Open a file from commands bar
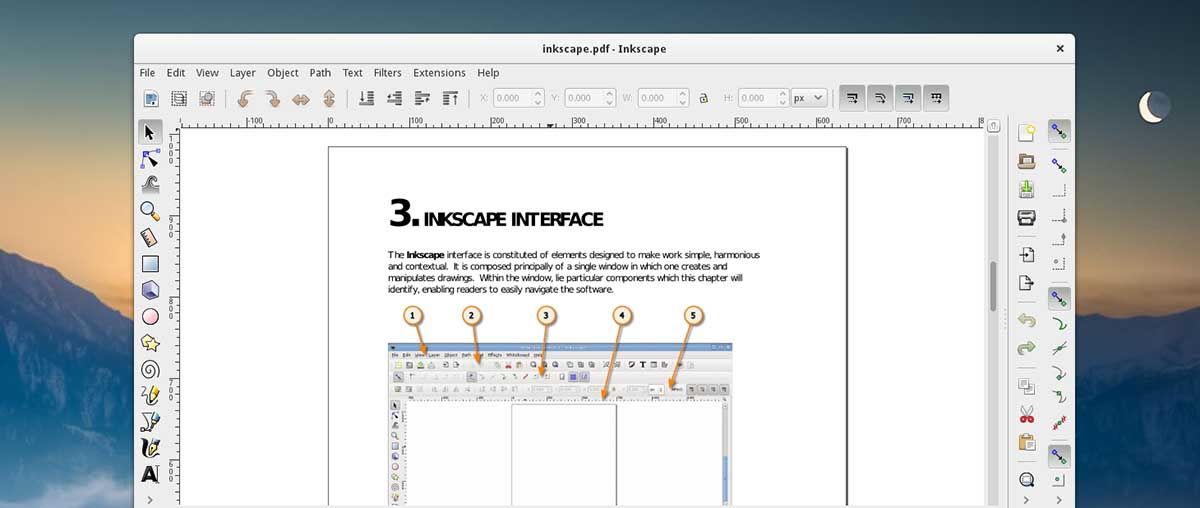Screen dimensions: 1200x508 click(x=1026, y=161)
